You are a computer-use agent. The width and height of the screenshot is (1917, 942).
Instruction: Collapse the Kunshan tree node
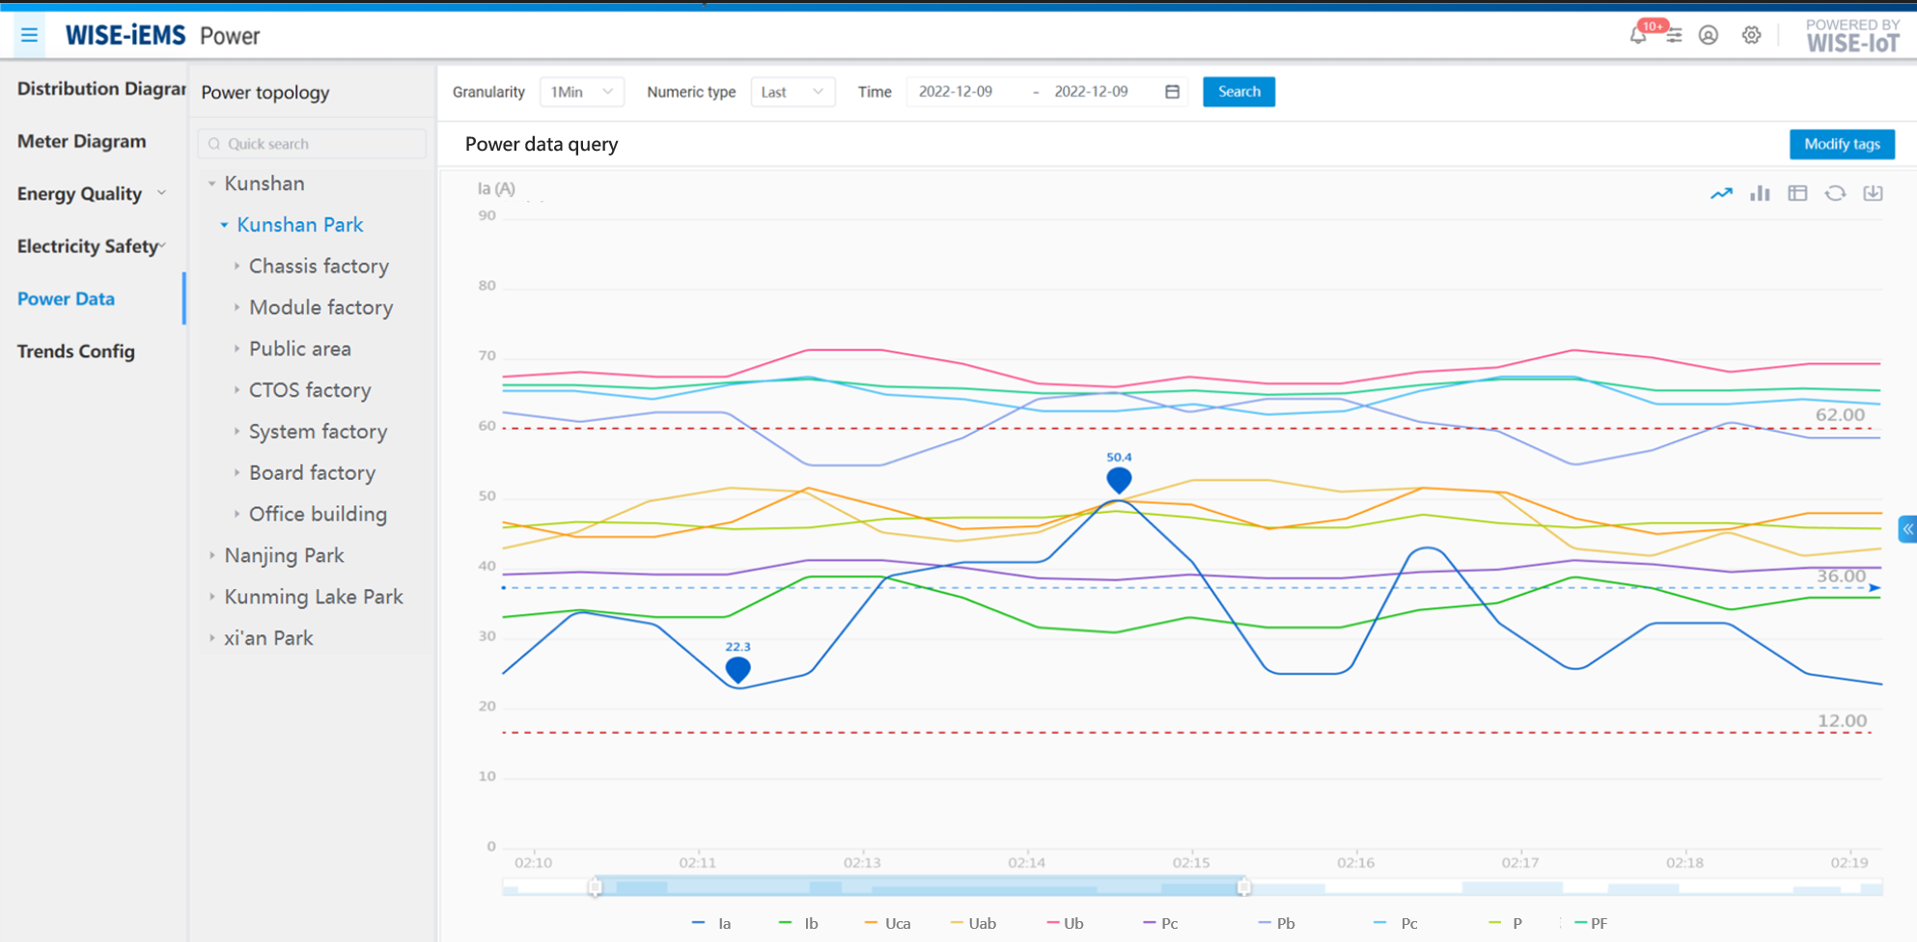pyautogui.click(x=212, y=184)
